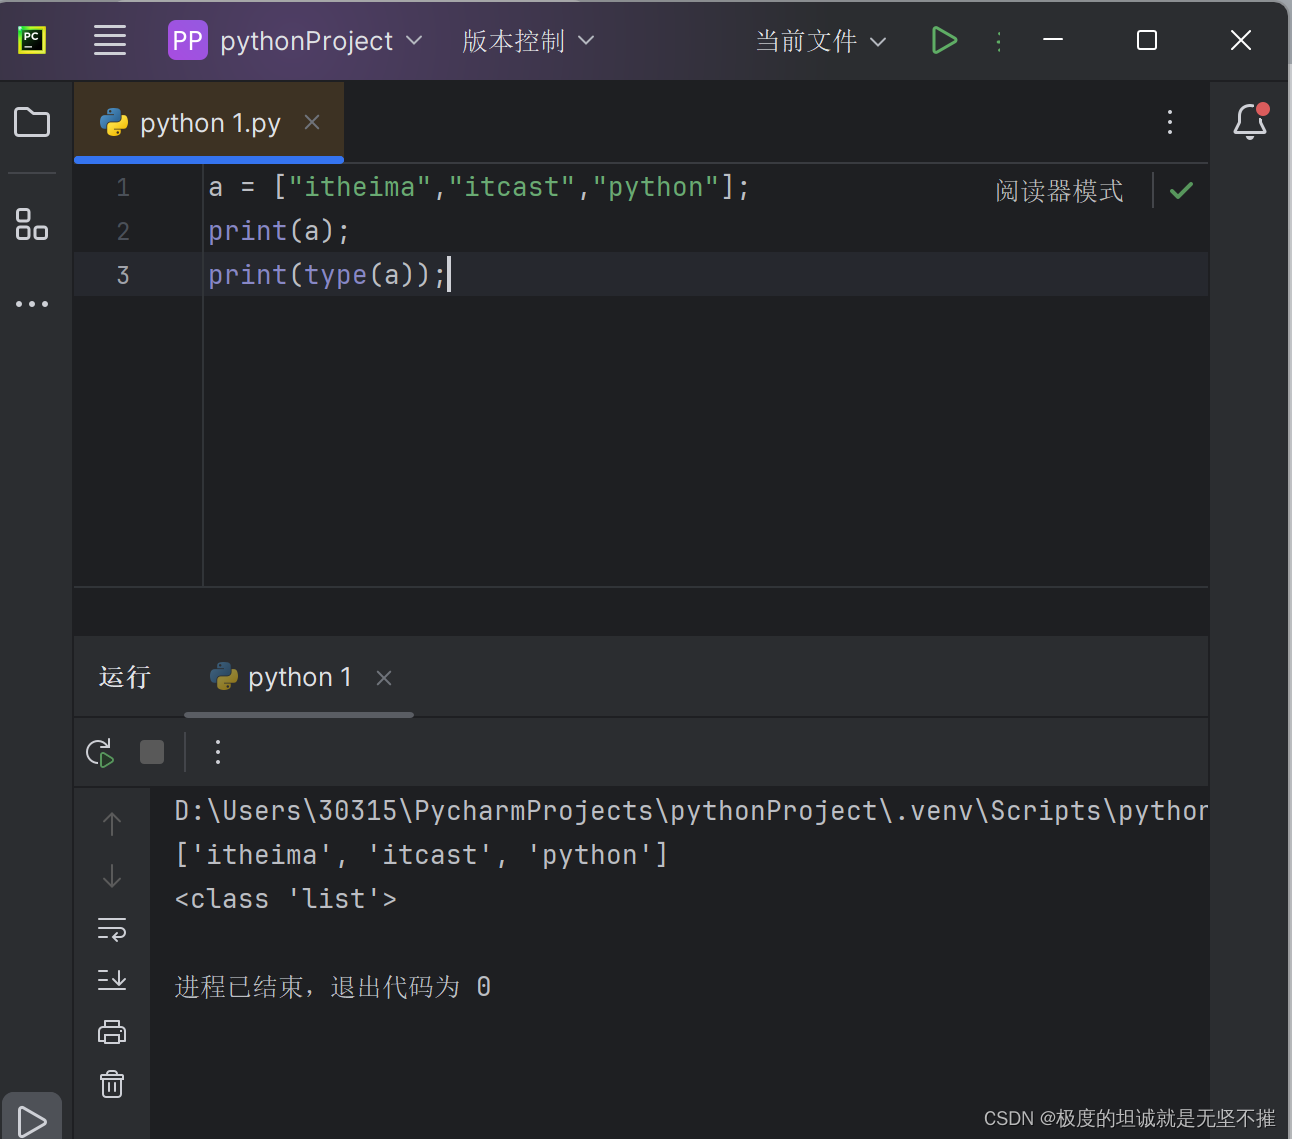Jump up in console output with arrow
Screen dimensions: 1292x1139
[111, 824]
